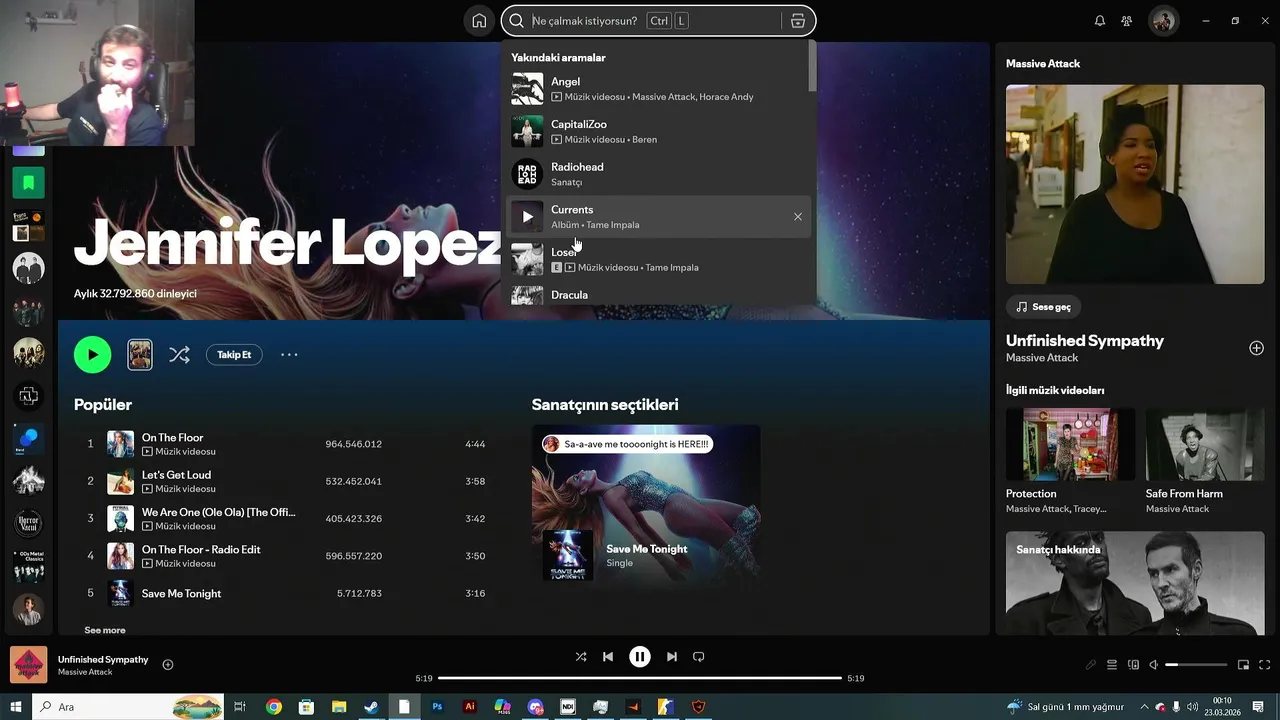
Task: Play the 'Currents' album from recent searches
Action: tap(527, 217)
